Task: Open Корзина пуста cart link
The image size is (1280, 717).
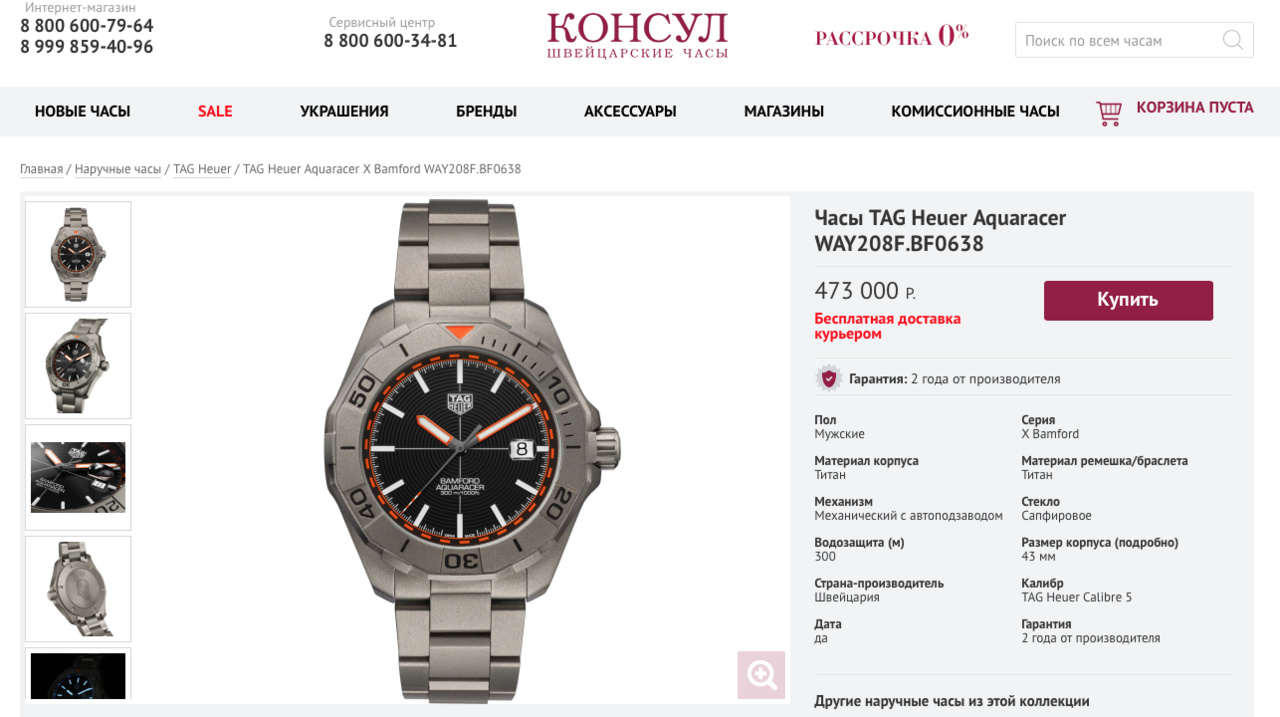Action: (x=1195, y=107)
